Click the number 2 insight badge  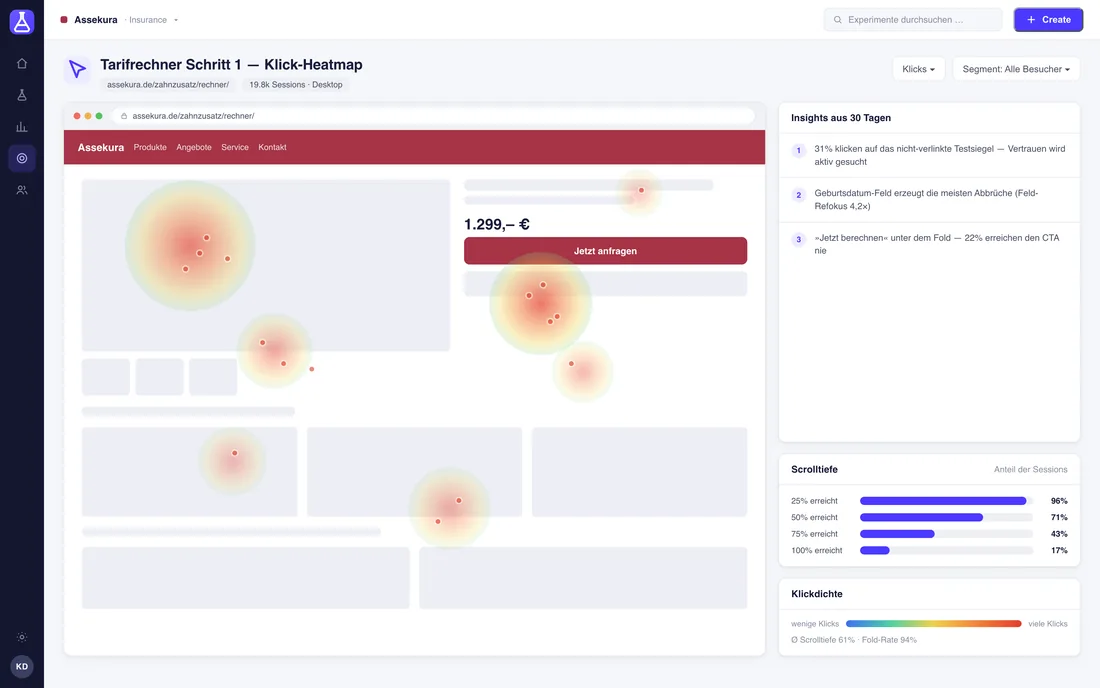click(x=798, y=195)
